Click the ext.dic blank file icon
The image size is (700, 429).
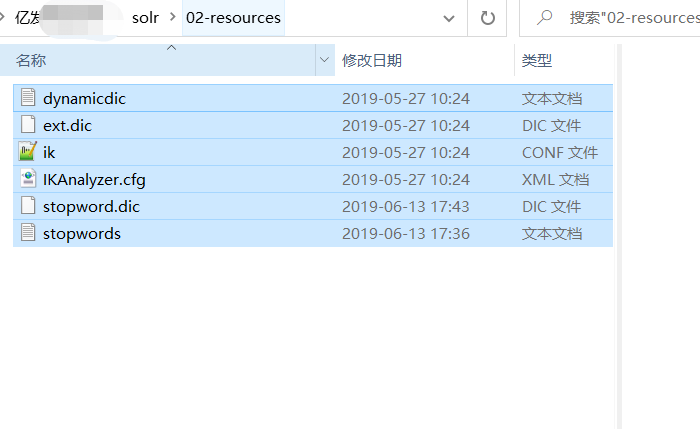pos(28,125)
